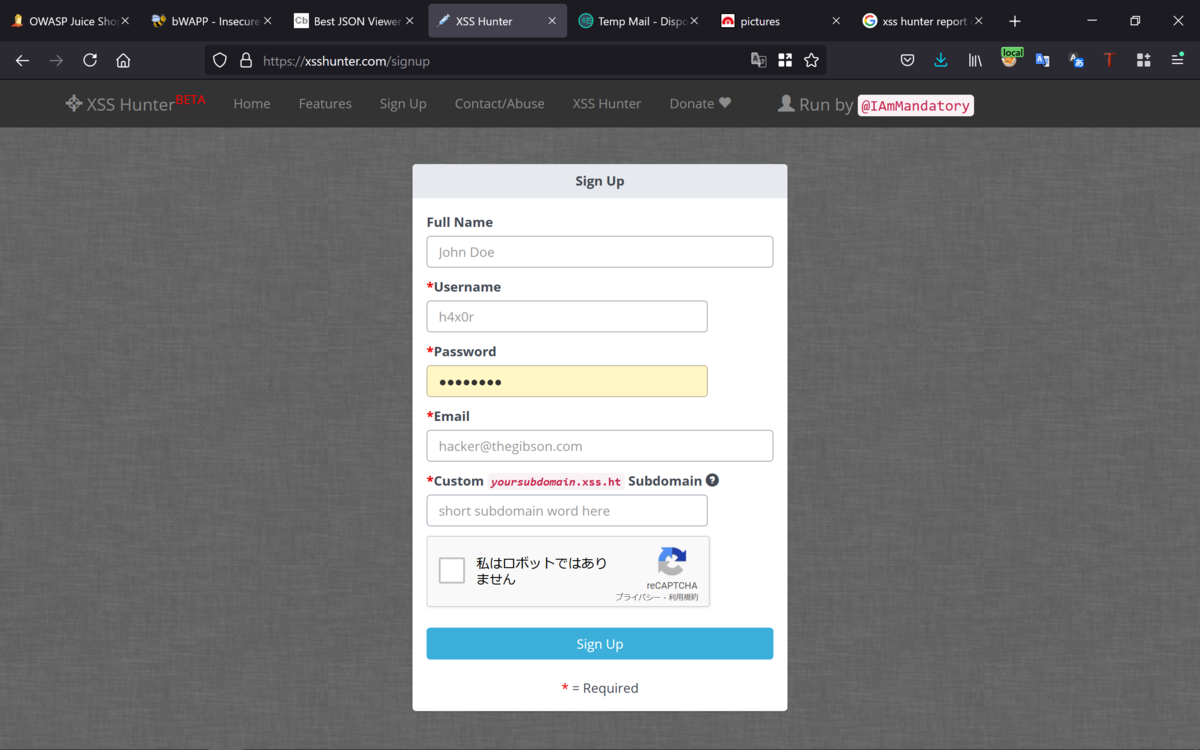
Task: Focus the Custom Subdomain field
Action: click(x=567, y=510)
